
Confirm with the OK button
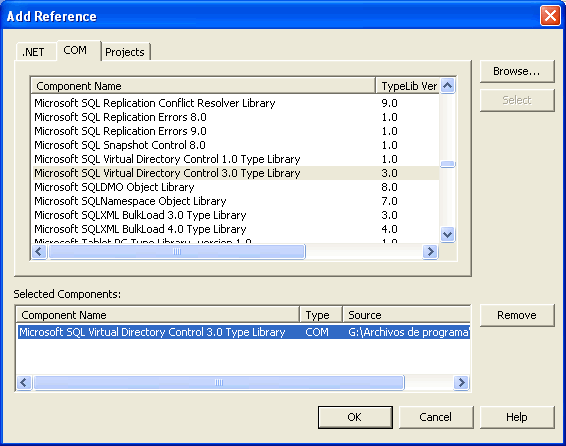[x=355, y=417]
